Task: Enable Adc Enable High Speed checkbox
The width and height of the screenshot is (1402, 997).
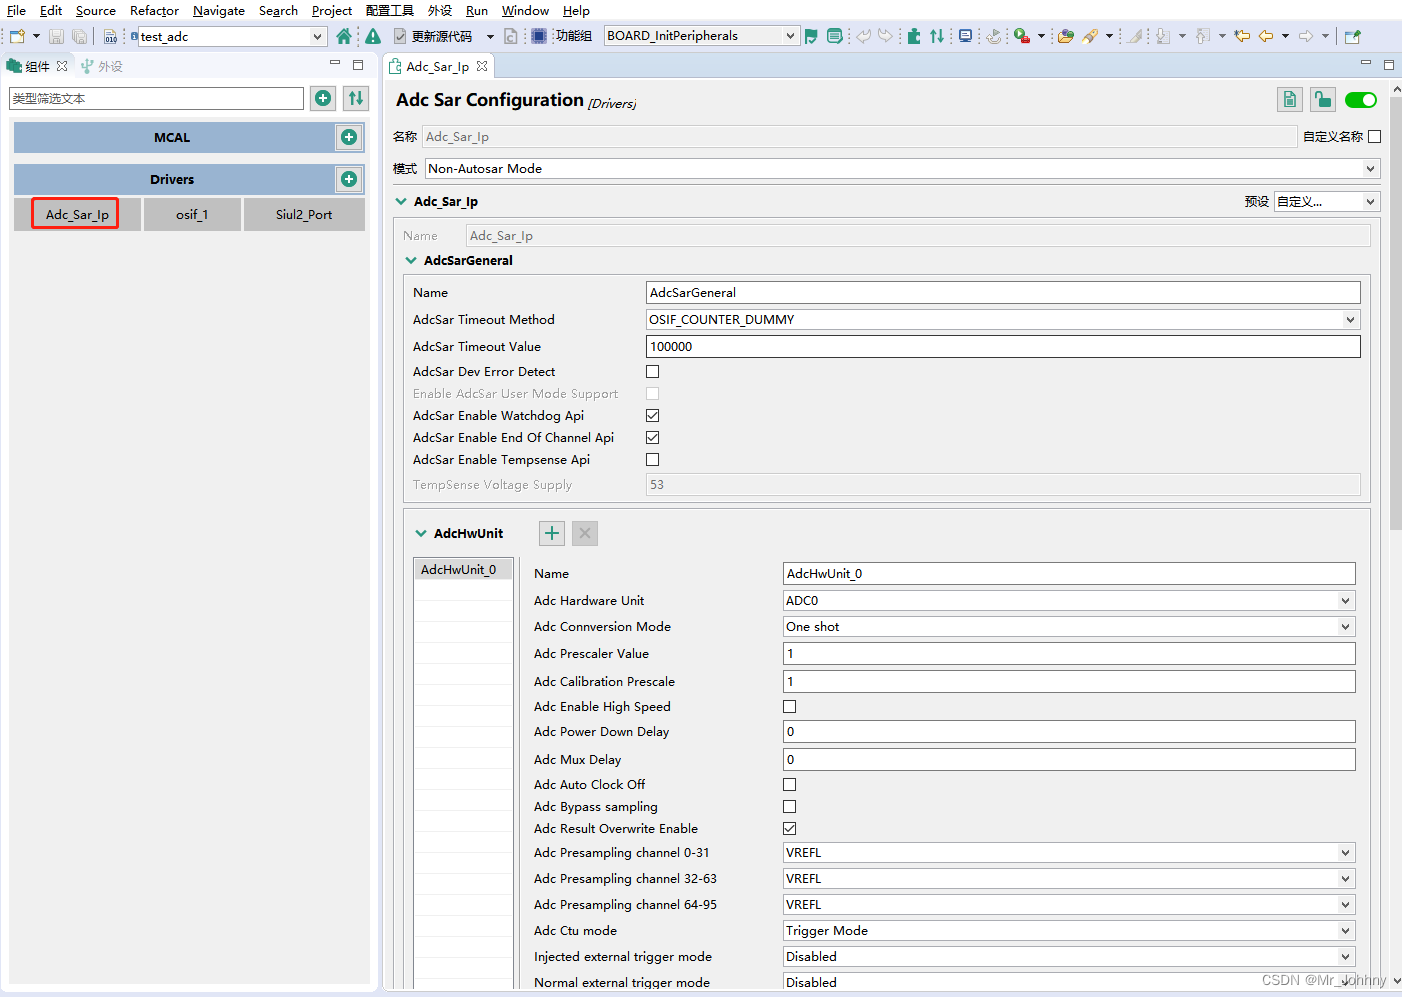Action: [790, 706]
